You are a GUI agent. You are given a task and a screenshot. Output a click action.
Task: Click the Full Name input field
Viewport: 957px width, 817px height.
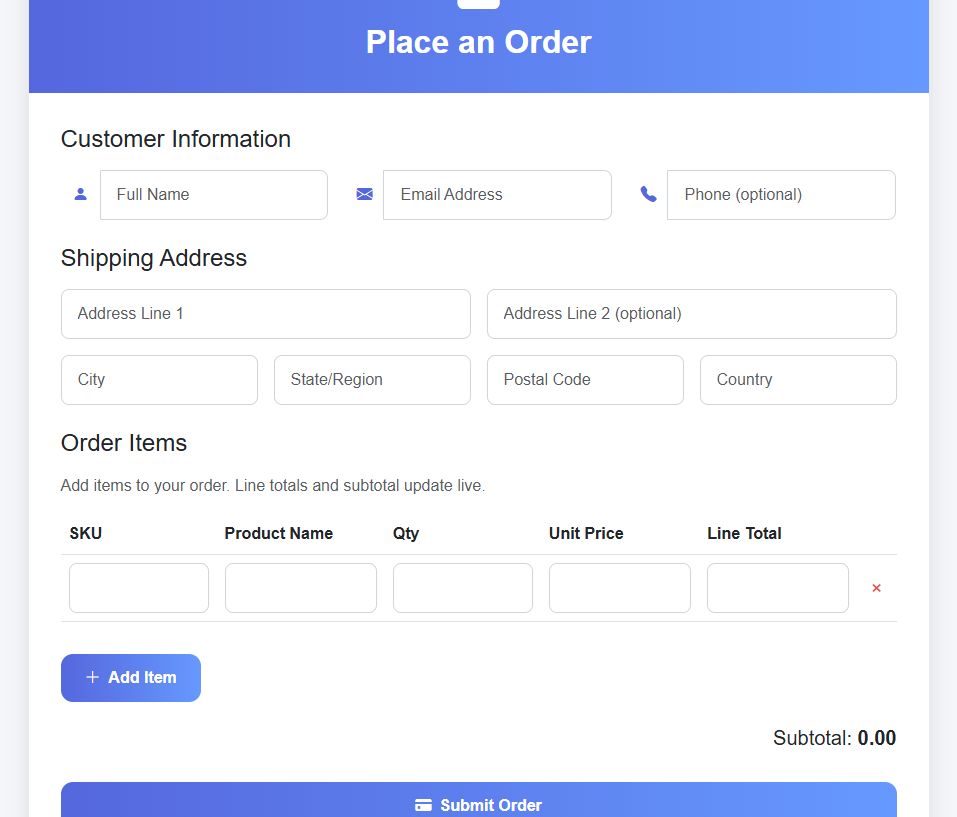coord(213,195)
